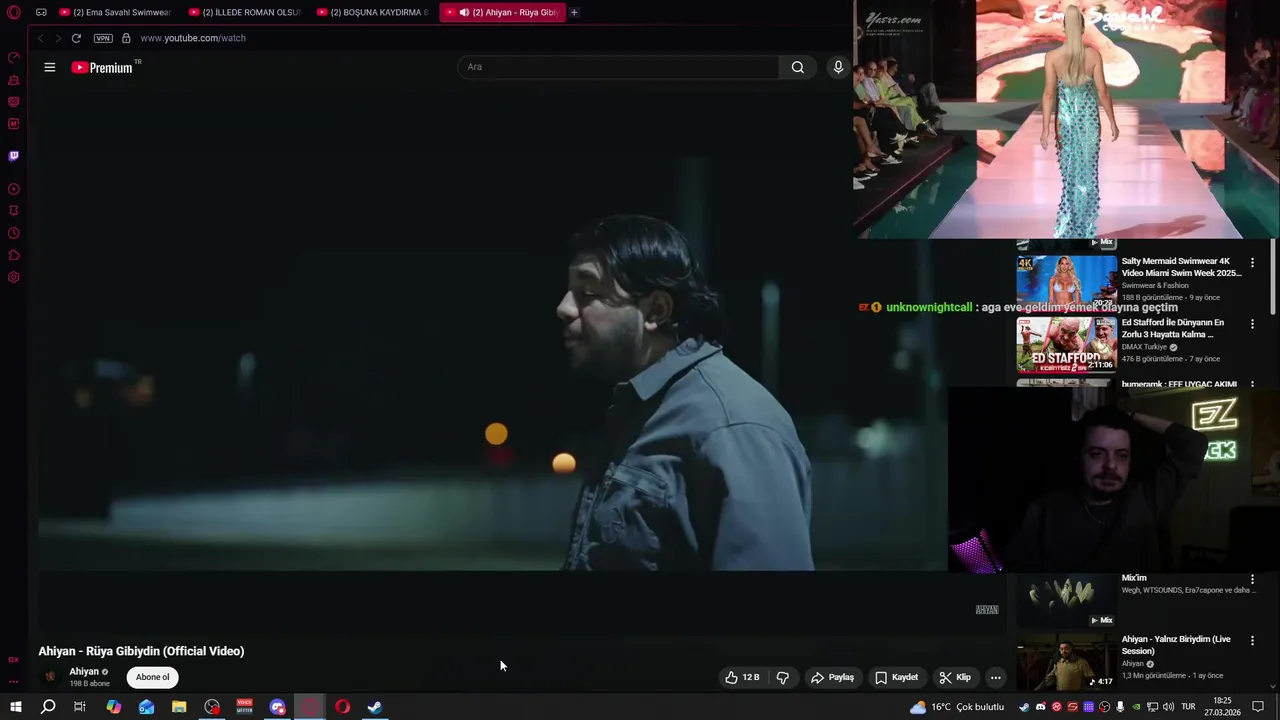Open weather widget 16°C Çok bulutlu
Screen dimensions: 1280x720
point(957,707)
